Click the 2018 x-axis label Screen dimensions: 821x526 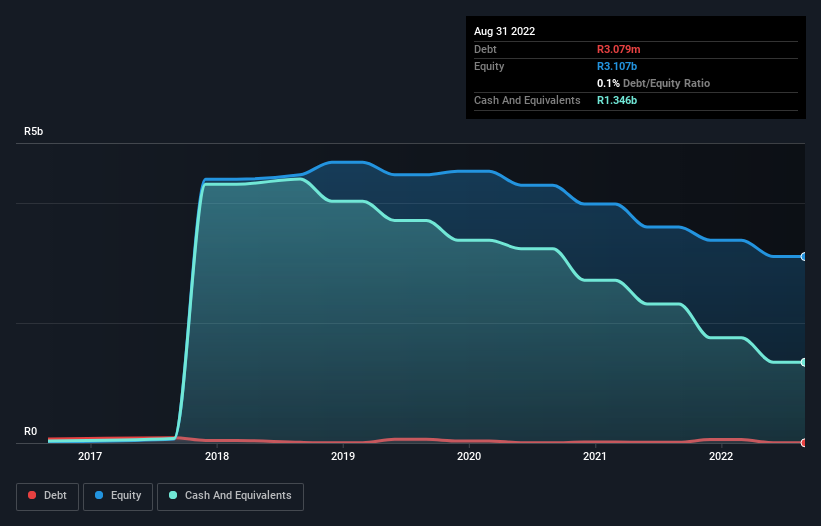coord(217,456)
